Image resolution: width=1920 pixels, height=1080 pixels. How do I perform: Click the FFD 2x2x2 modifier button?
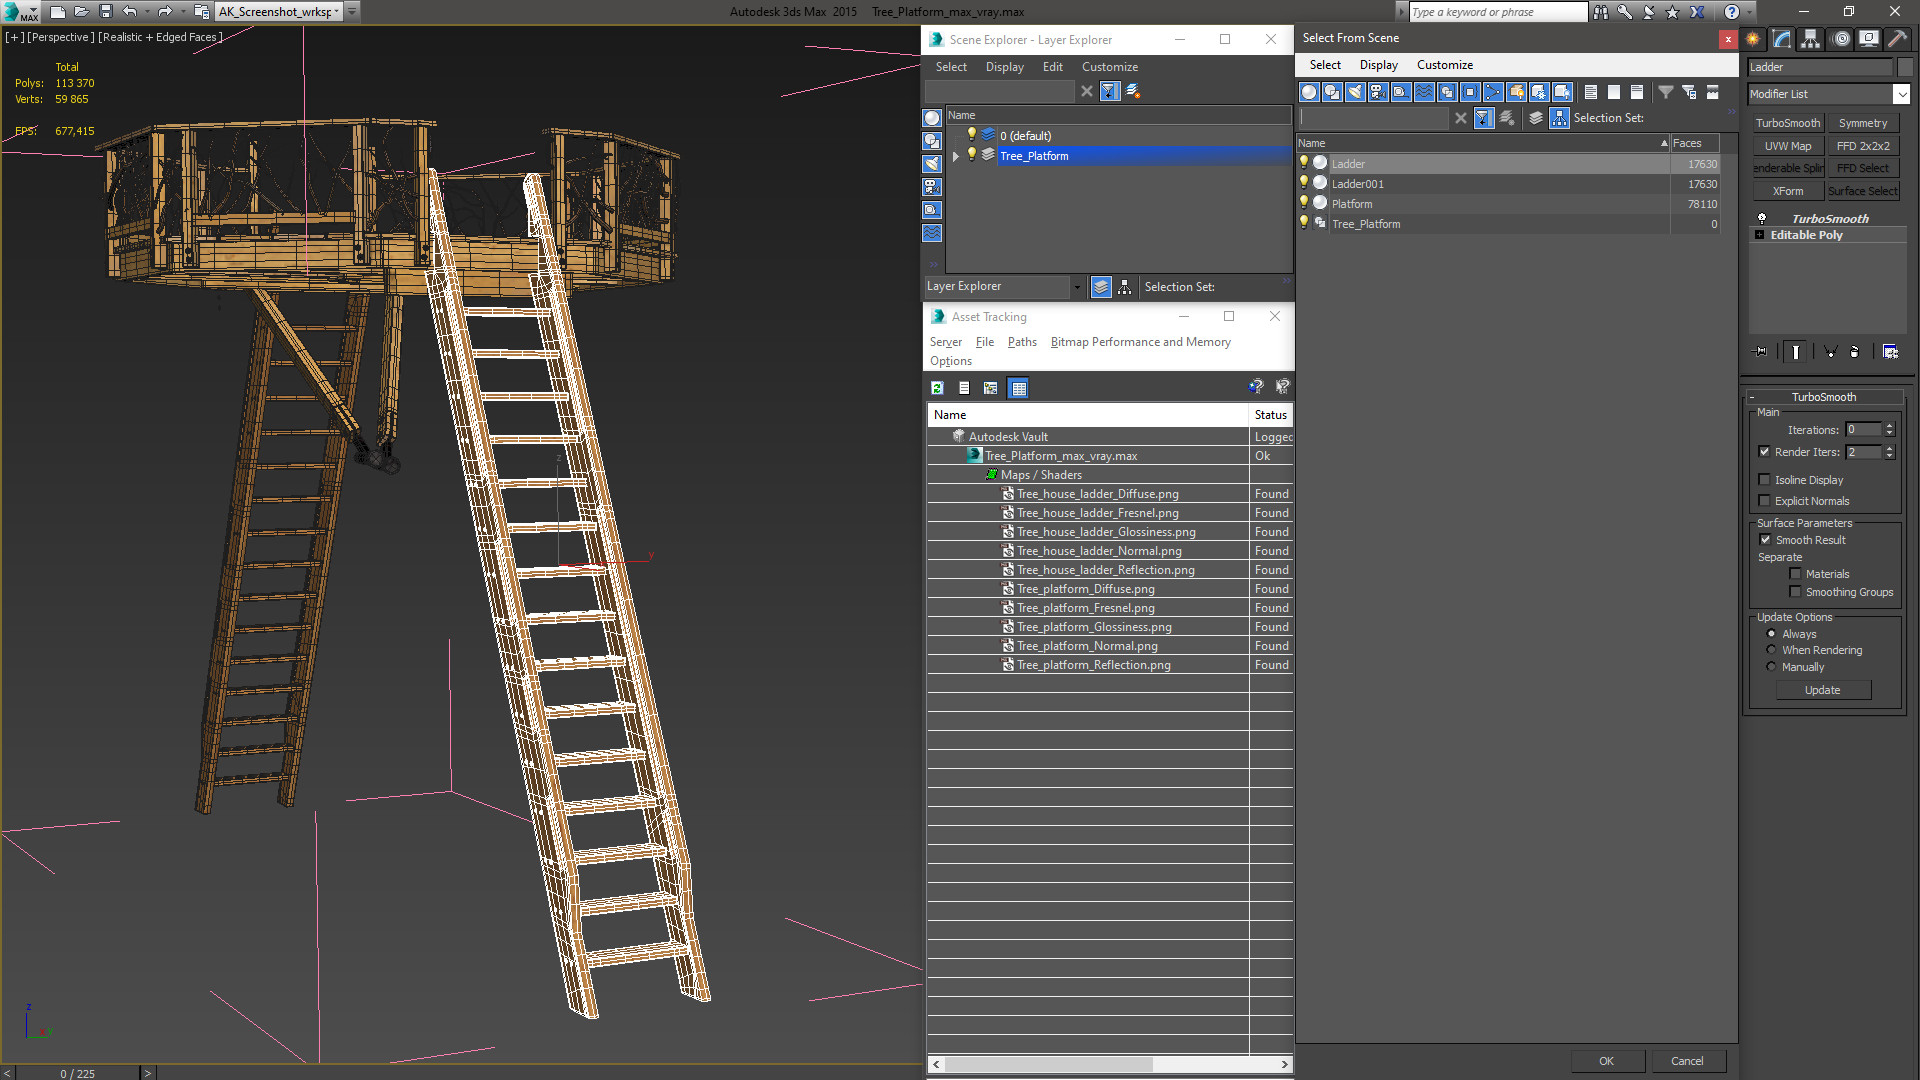pos(1863,146)
